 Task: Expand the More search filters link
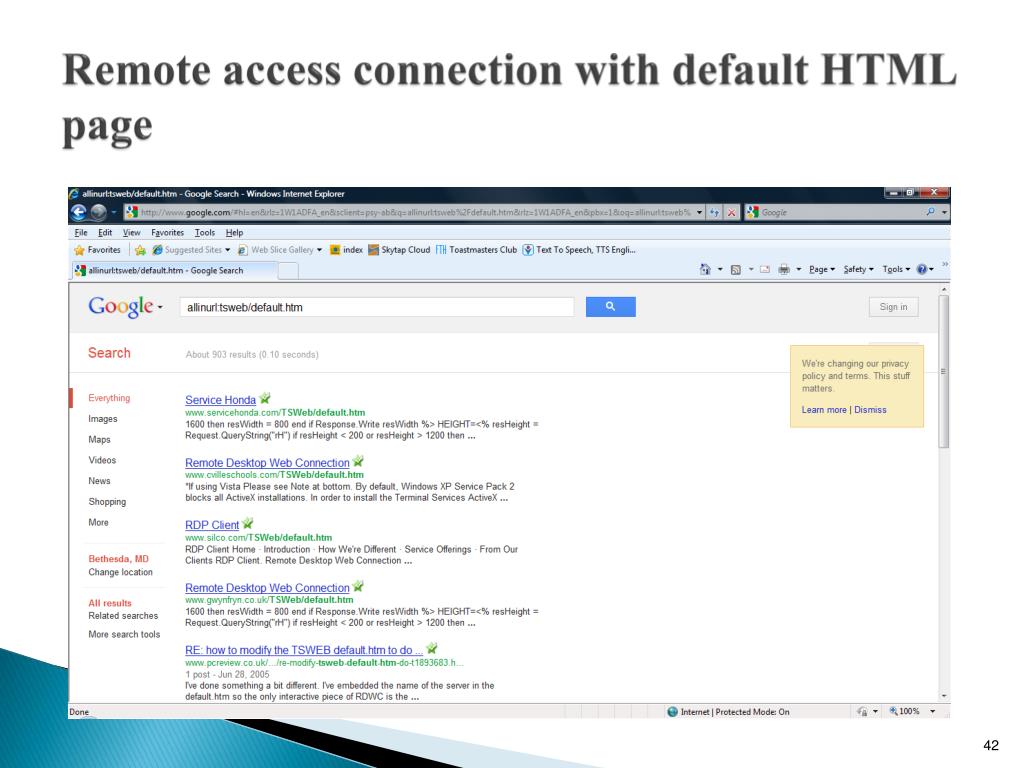coord(99,522)
